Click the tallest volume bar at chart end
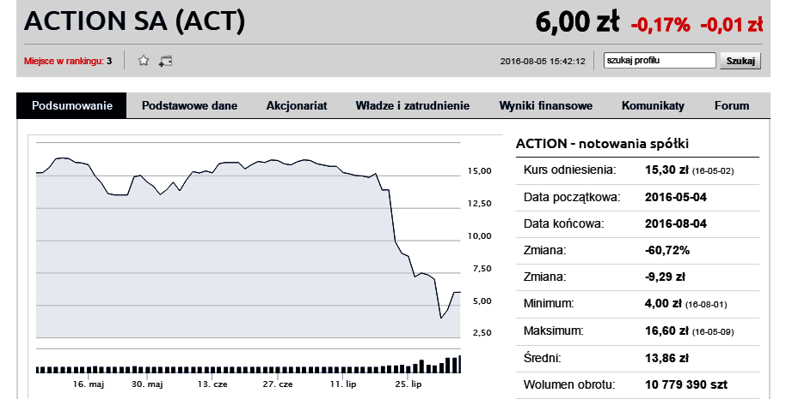This screenshot has height=399, width=786. click(459, 364)
